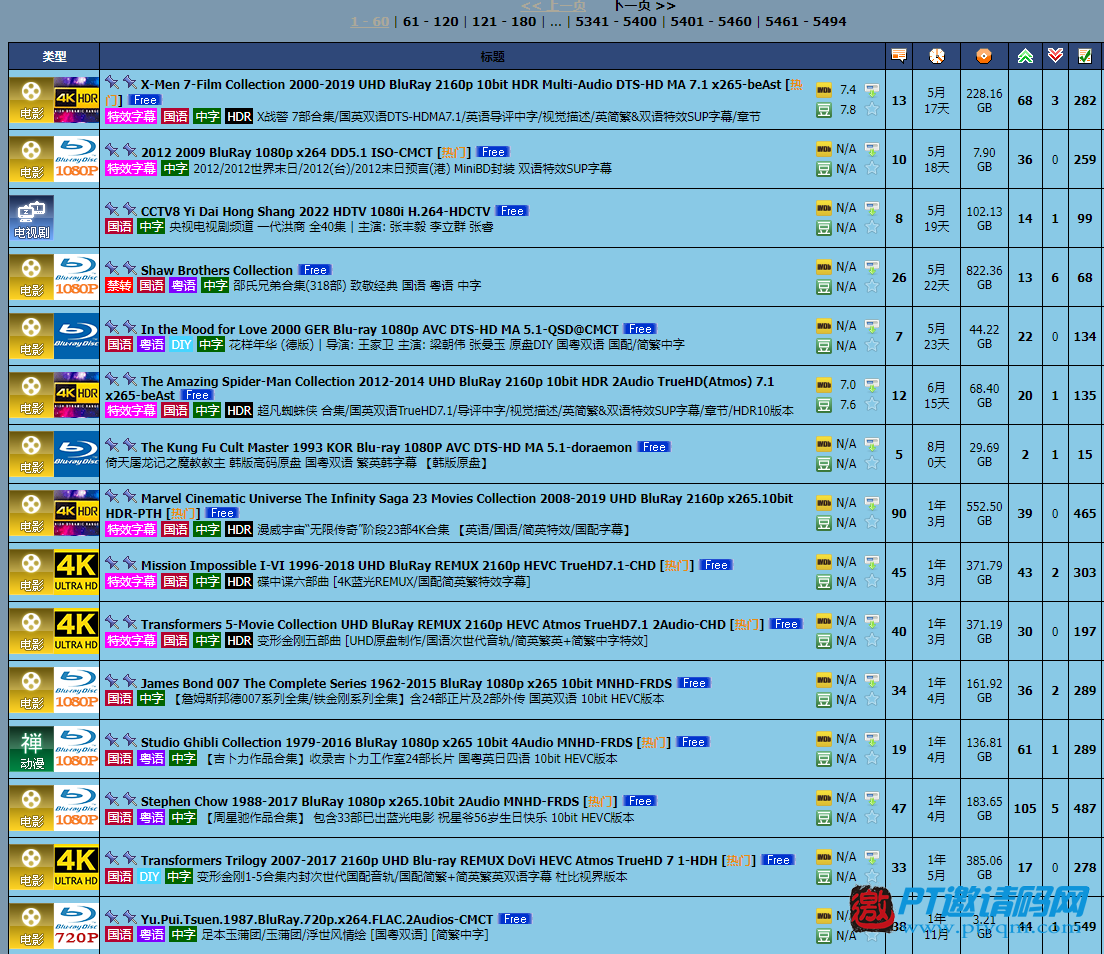Toggle bookmark star for Studio Ghibli Collection

click(872, 758)
